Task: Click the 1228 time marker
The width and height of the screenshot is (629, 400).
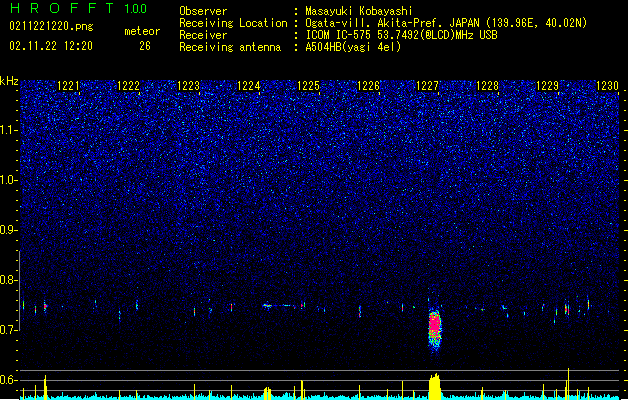Action: pos(487,86)
